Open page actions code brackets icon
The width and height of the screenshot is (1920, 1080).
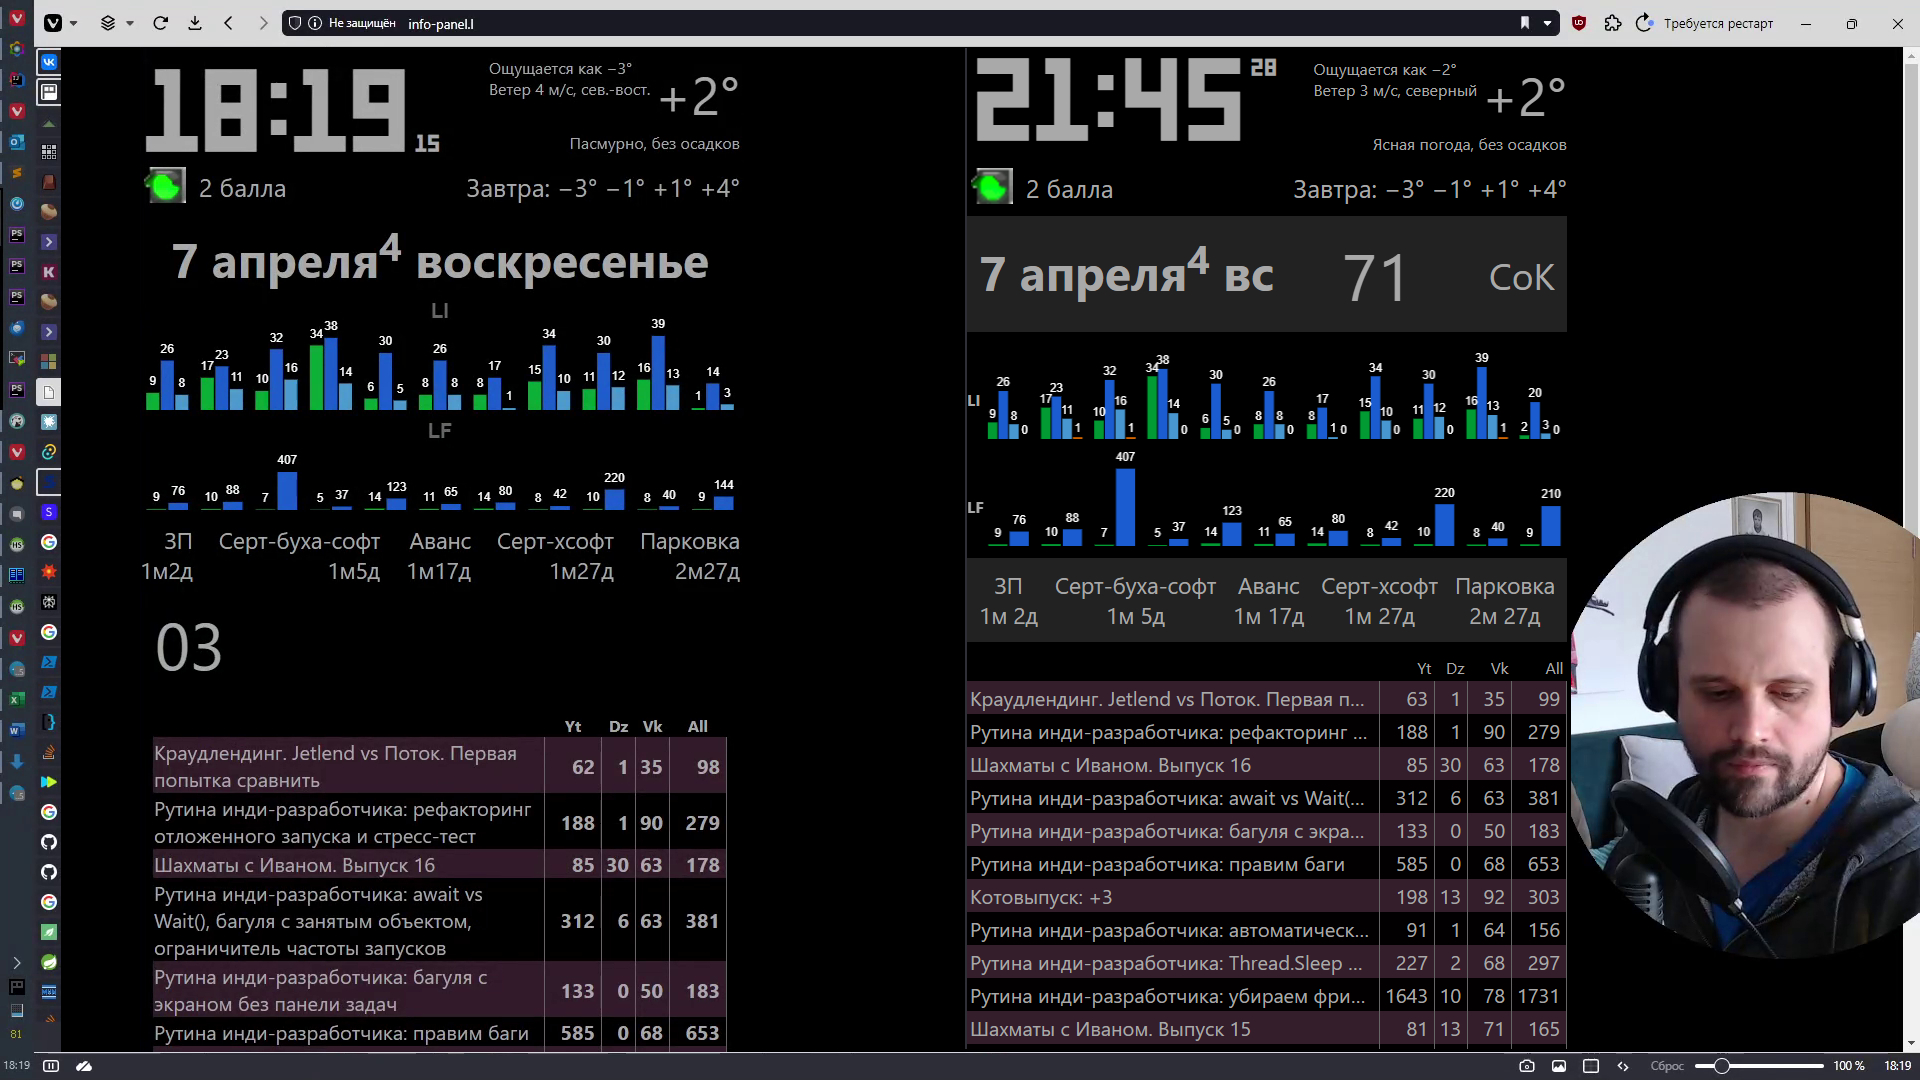[x=1623, y=1066]
